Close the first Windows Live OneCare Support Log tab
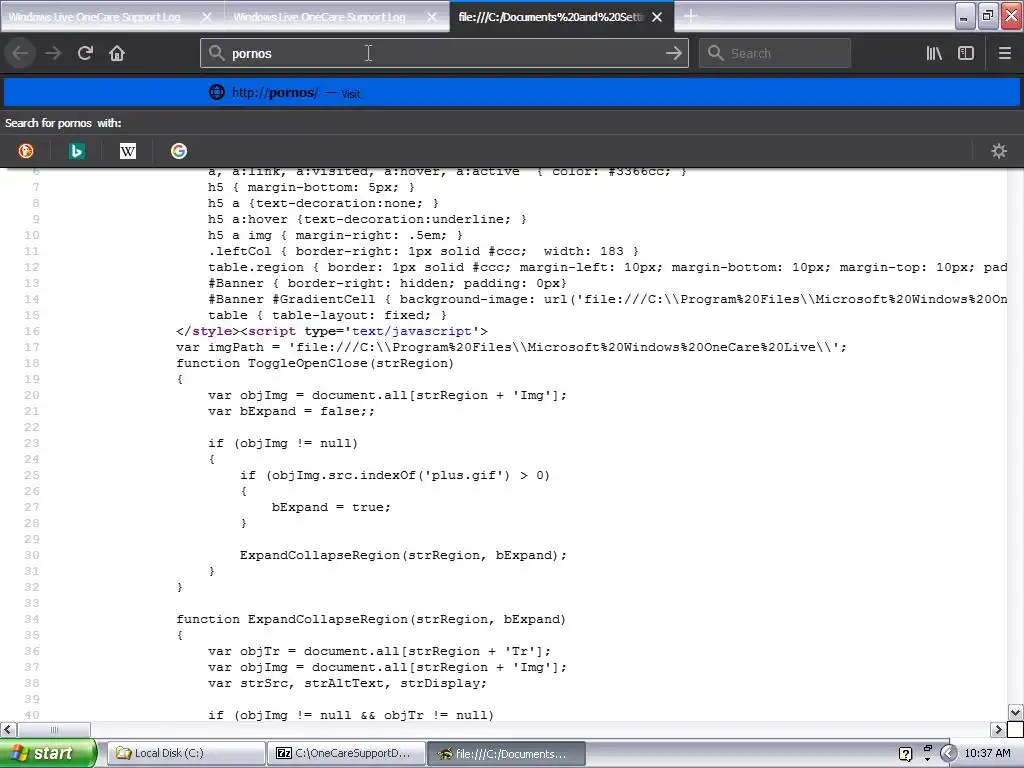The height and width of the screenshot is (768, 1024). click(x=206, y=17)
